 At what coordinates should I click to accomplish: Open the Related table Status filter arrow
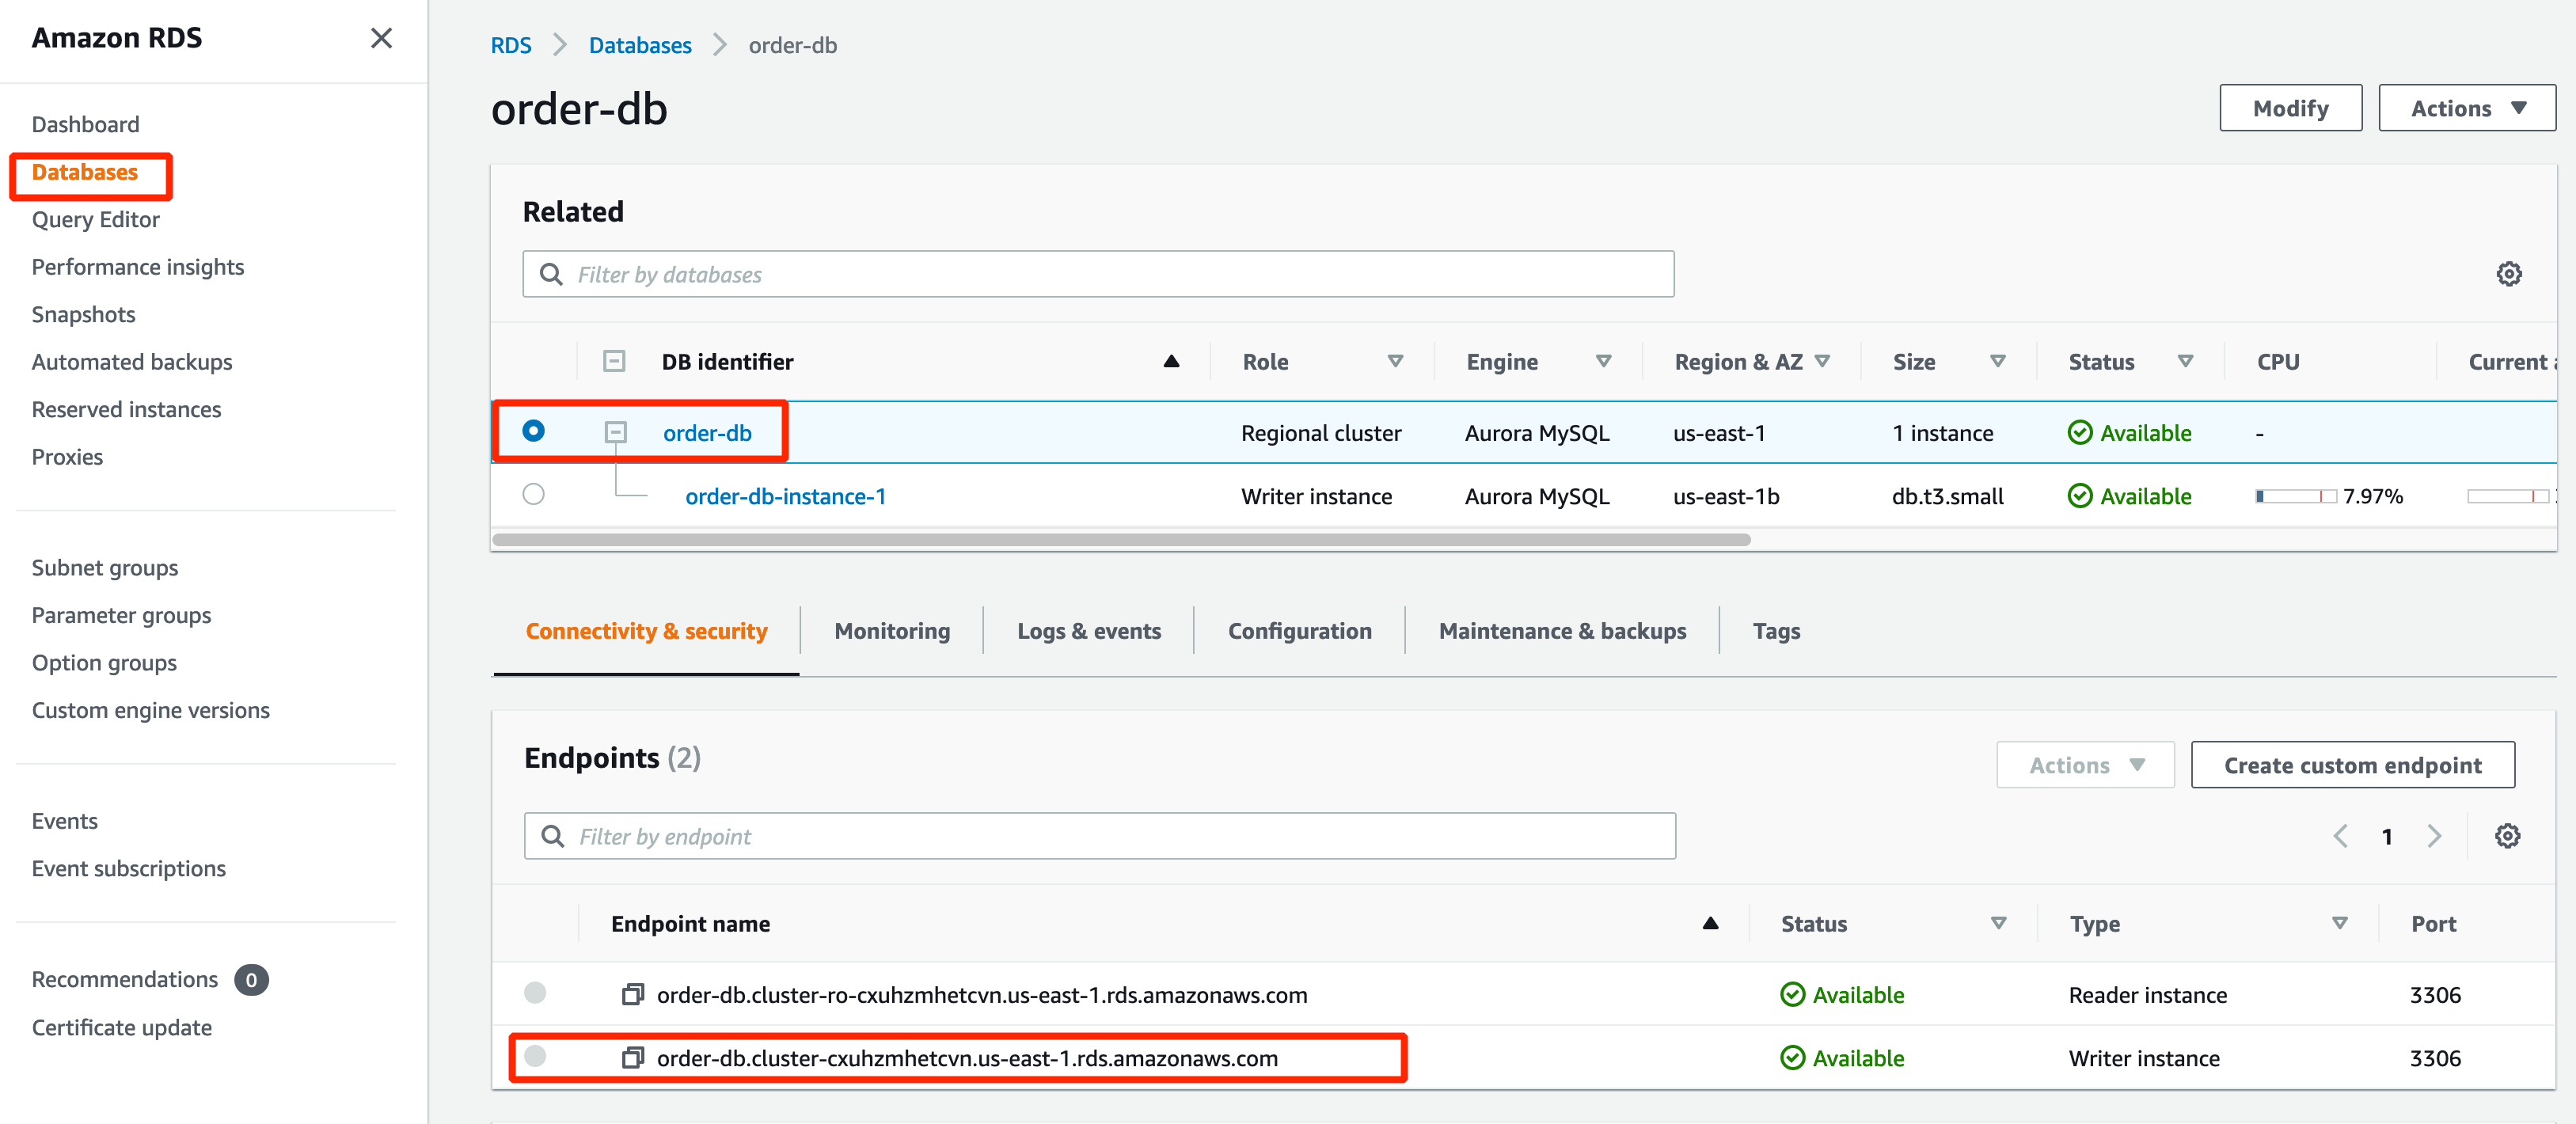click(x=2186, y=361)
